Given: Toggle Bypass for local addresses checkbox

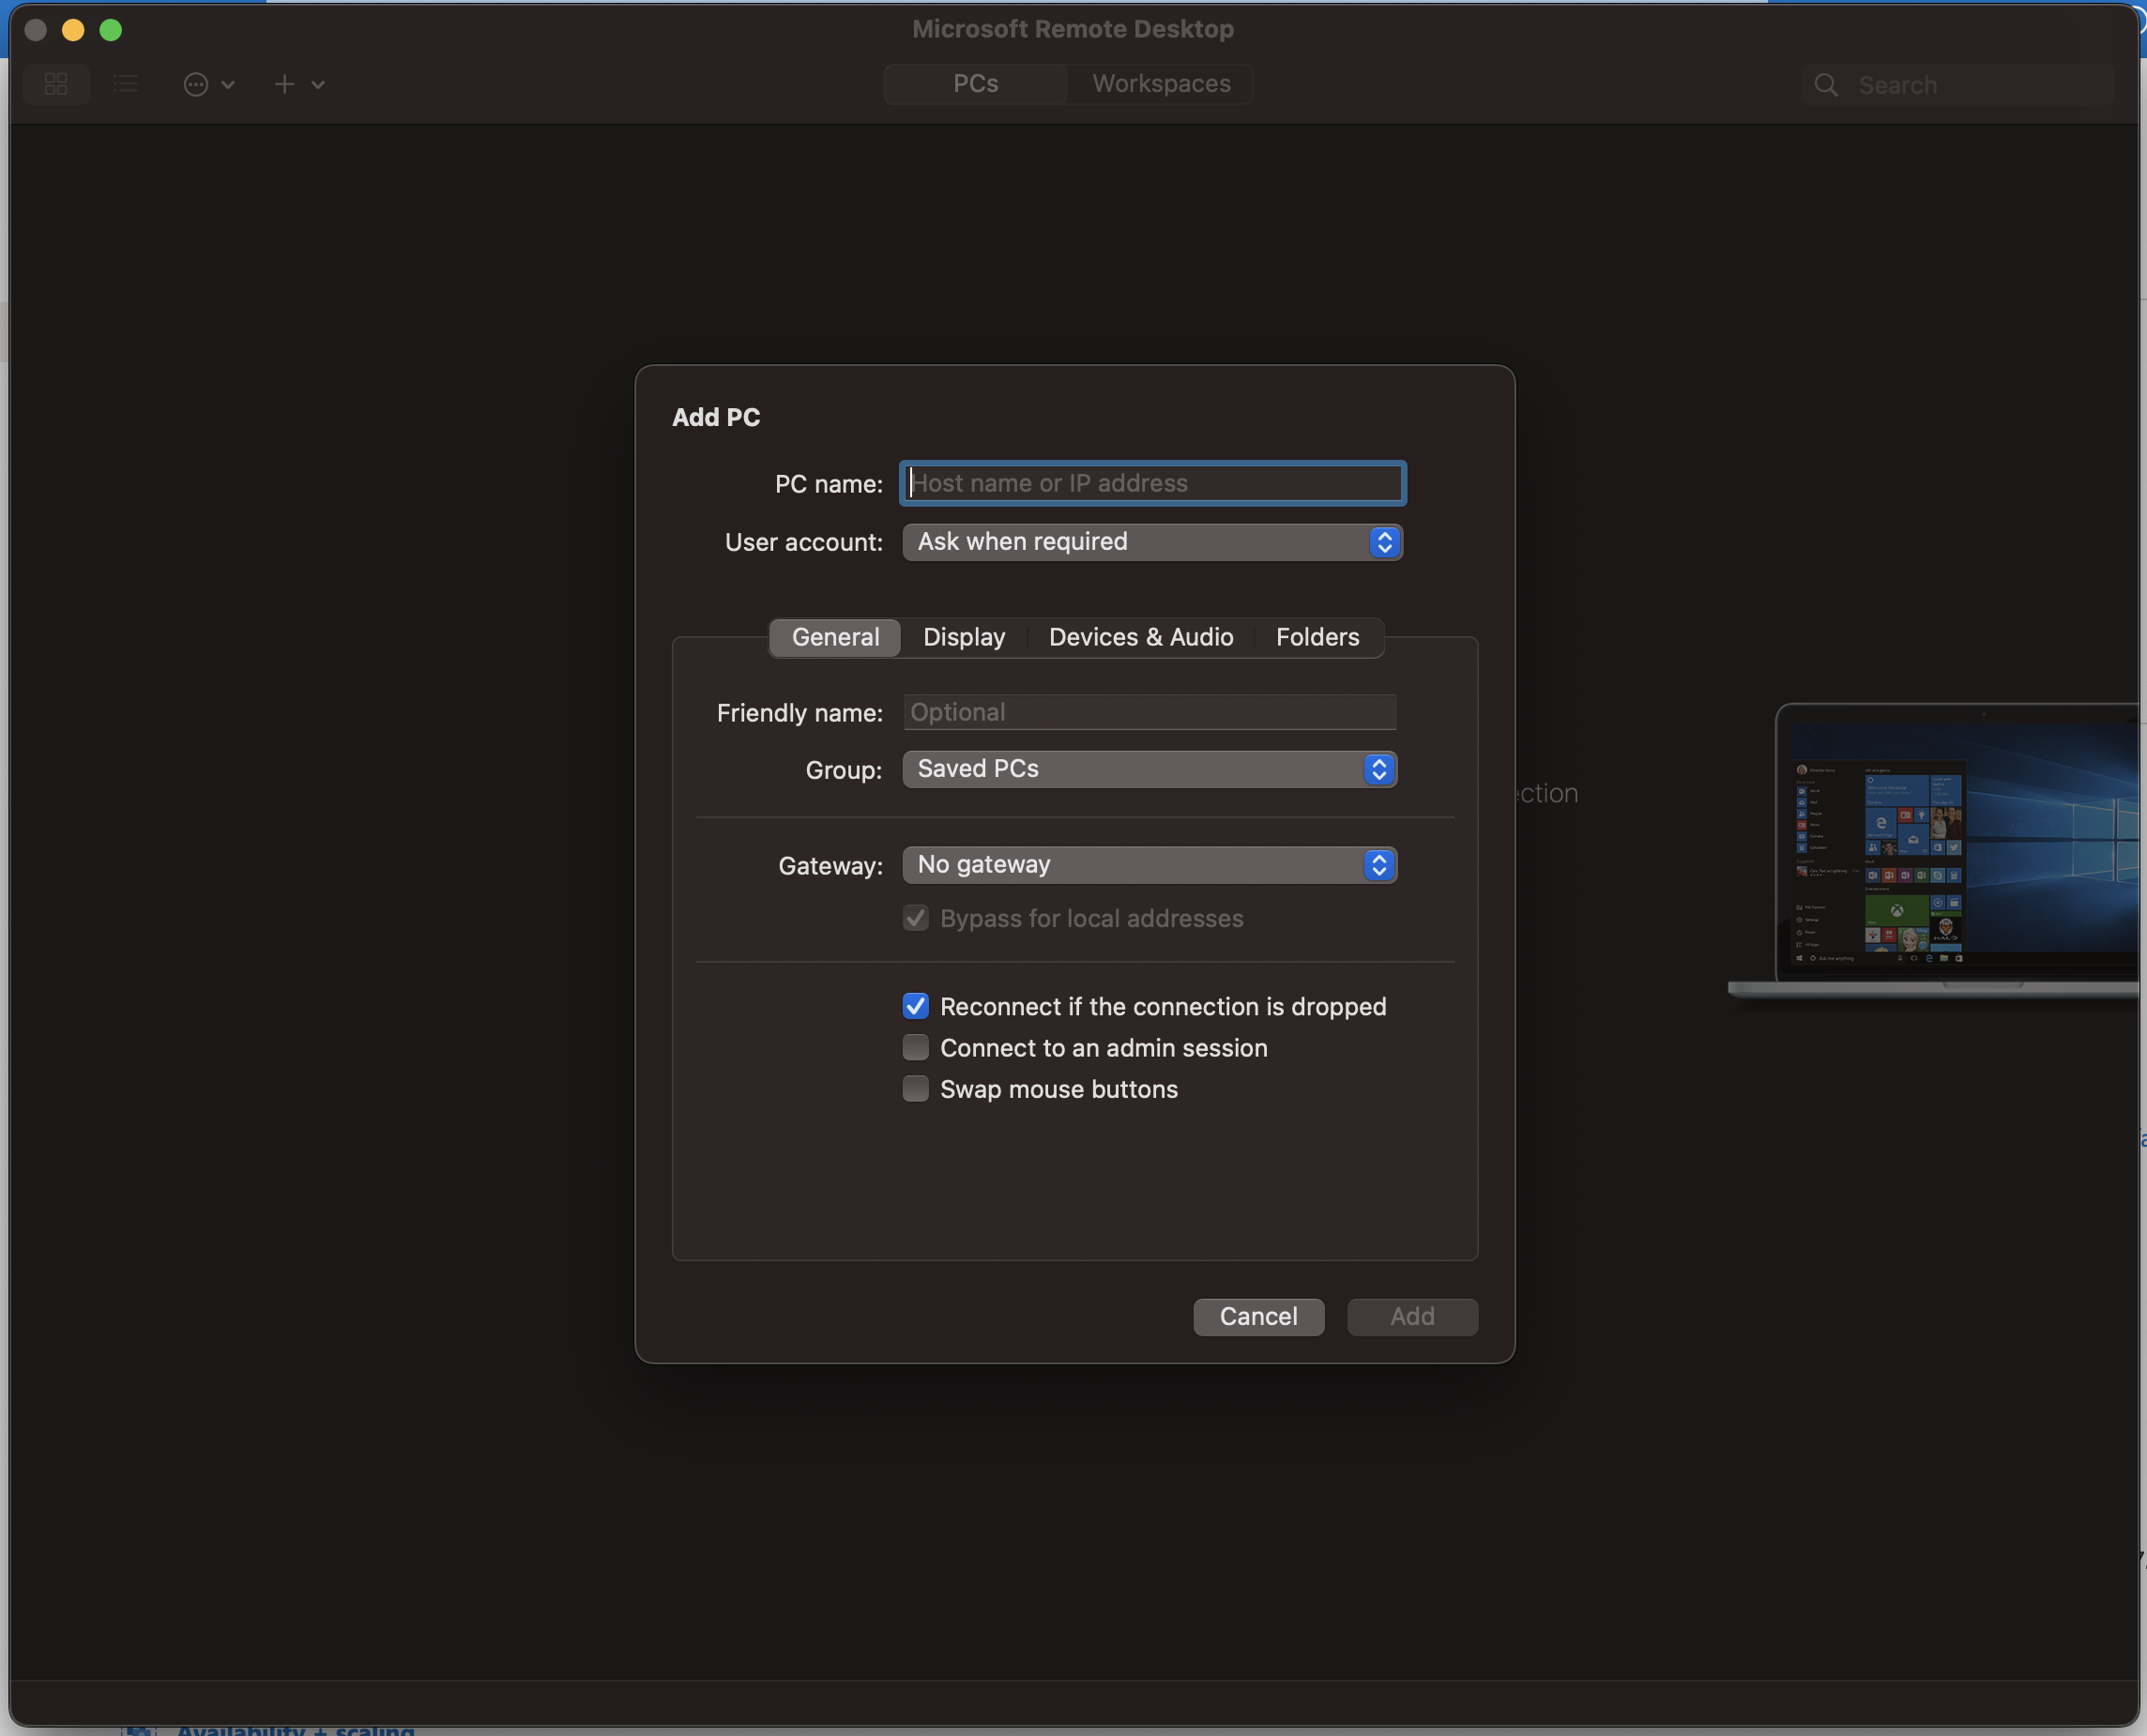Looking at the screenshot, I should (915, 918).
